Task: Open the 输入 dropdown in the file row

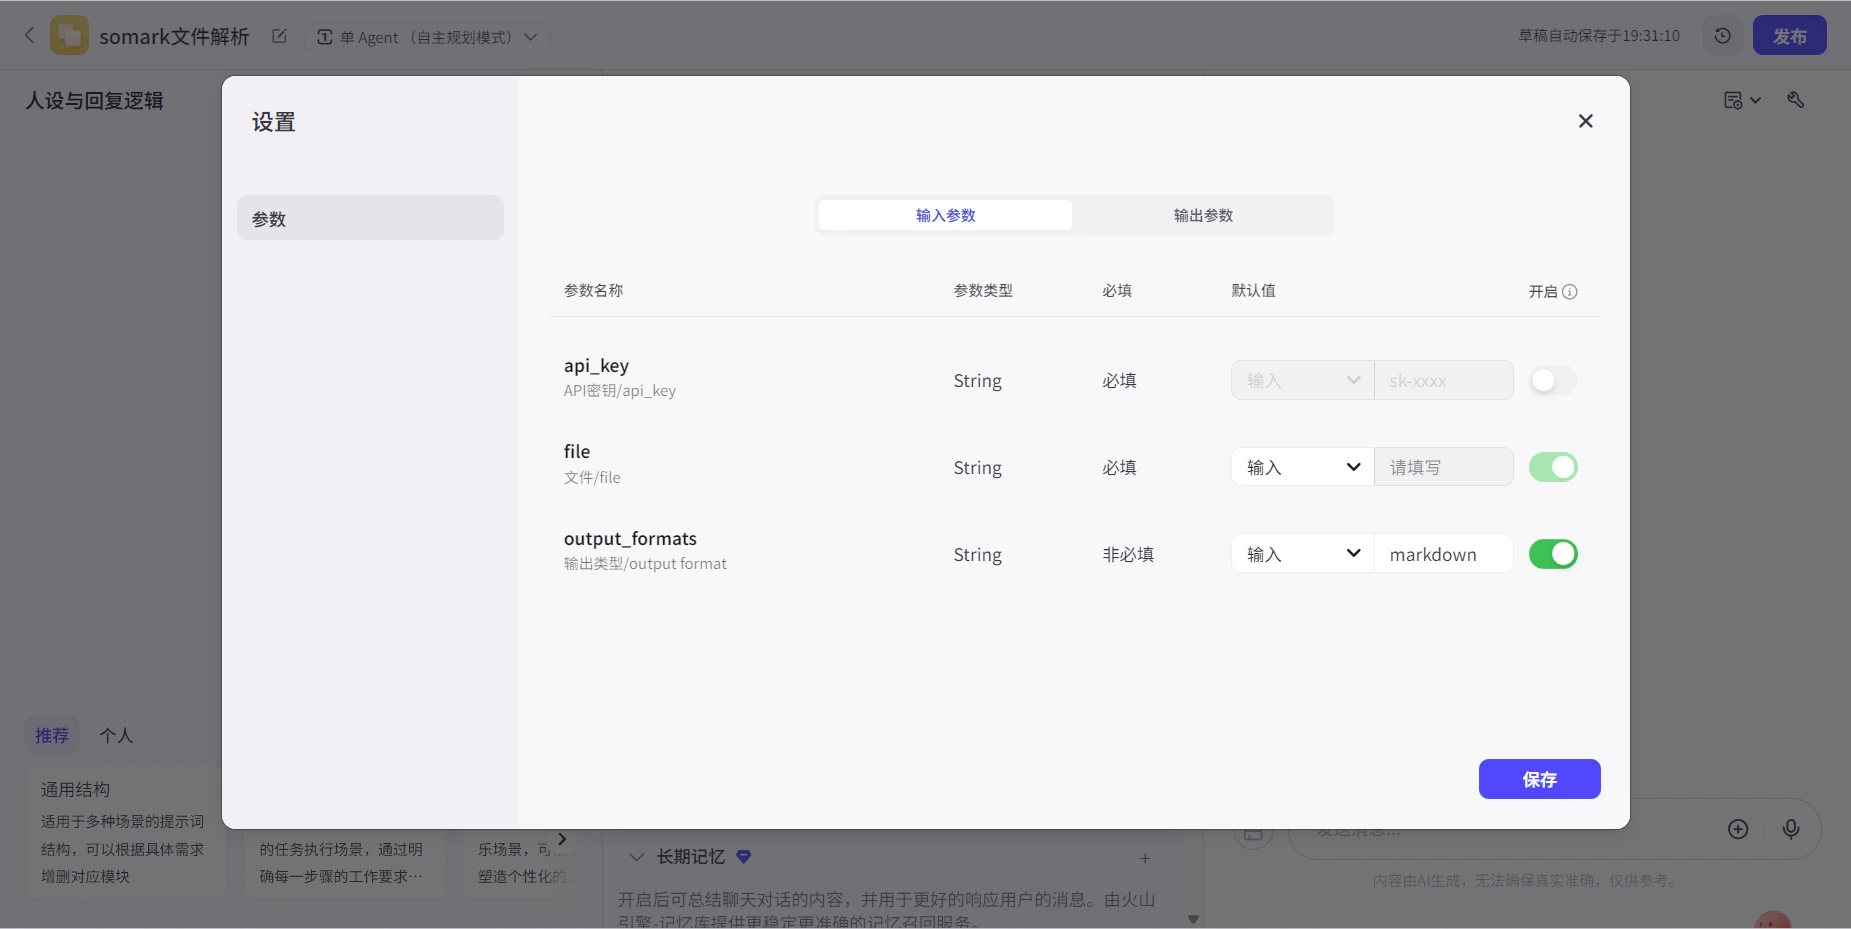Action: pyautogui.click(x=1301, y=467)
